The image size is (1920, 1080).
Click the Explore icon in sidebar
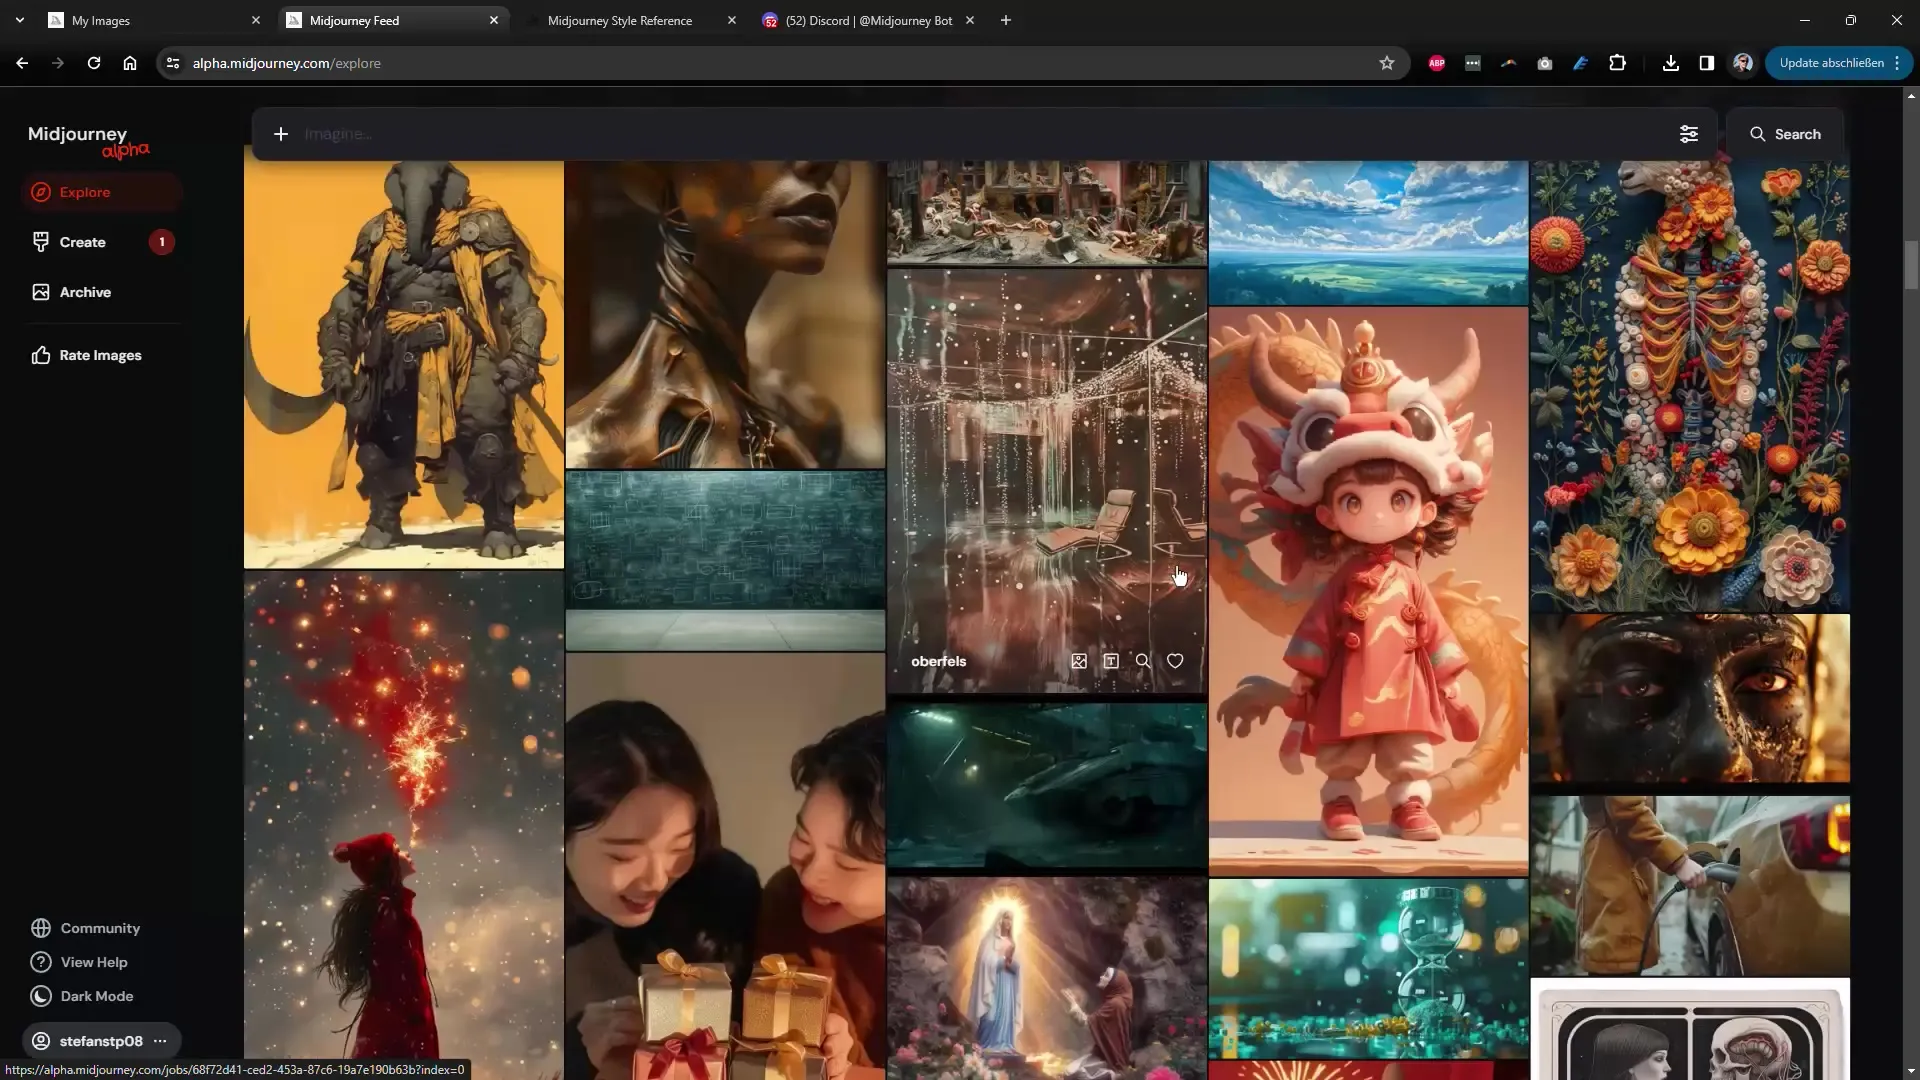click(x=41, y=191)
